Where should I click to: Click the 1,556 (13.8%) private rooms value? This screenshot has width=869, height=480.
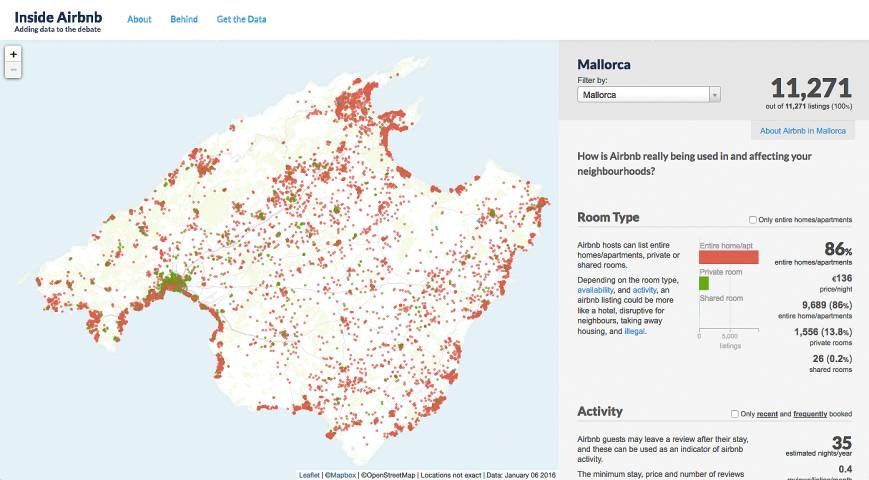point(823,331)
